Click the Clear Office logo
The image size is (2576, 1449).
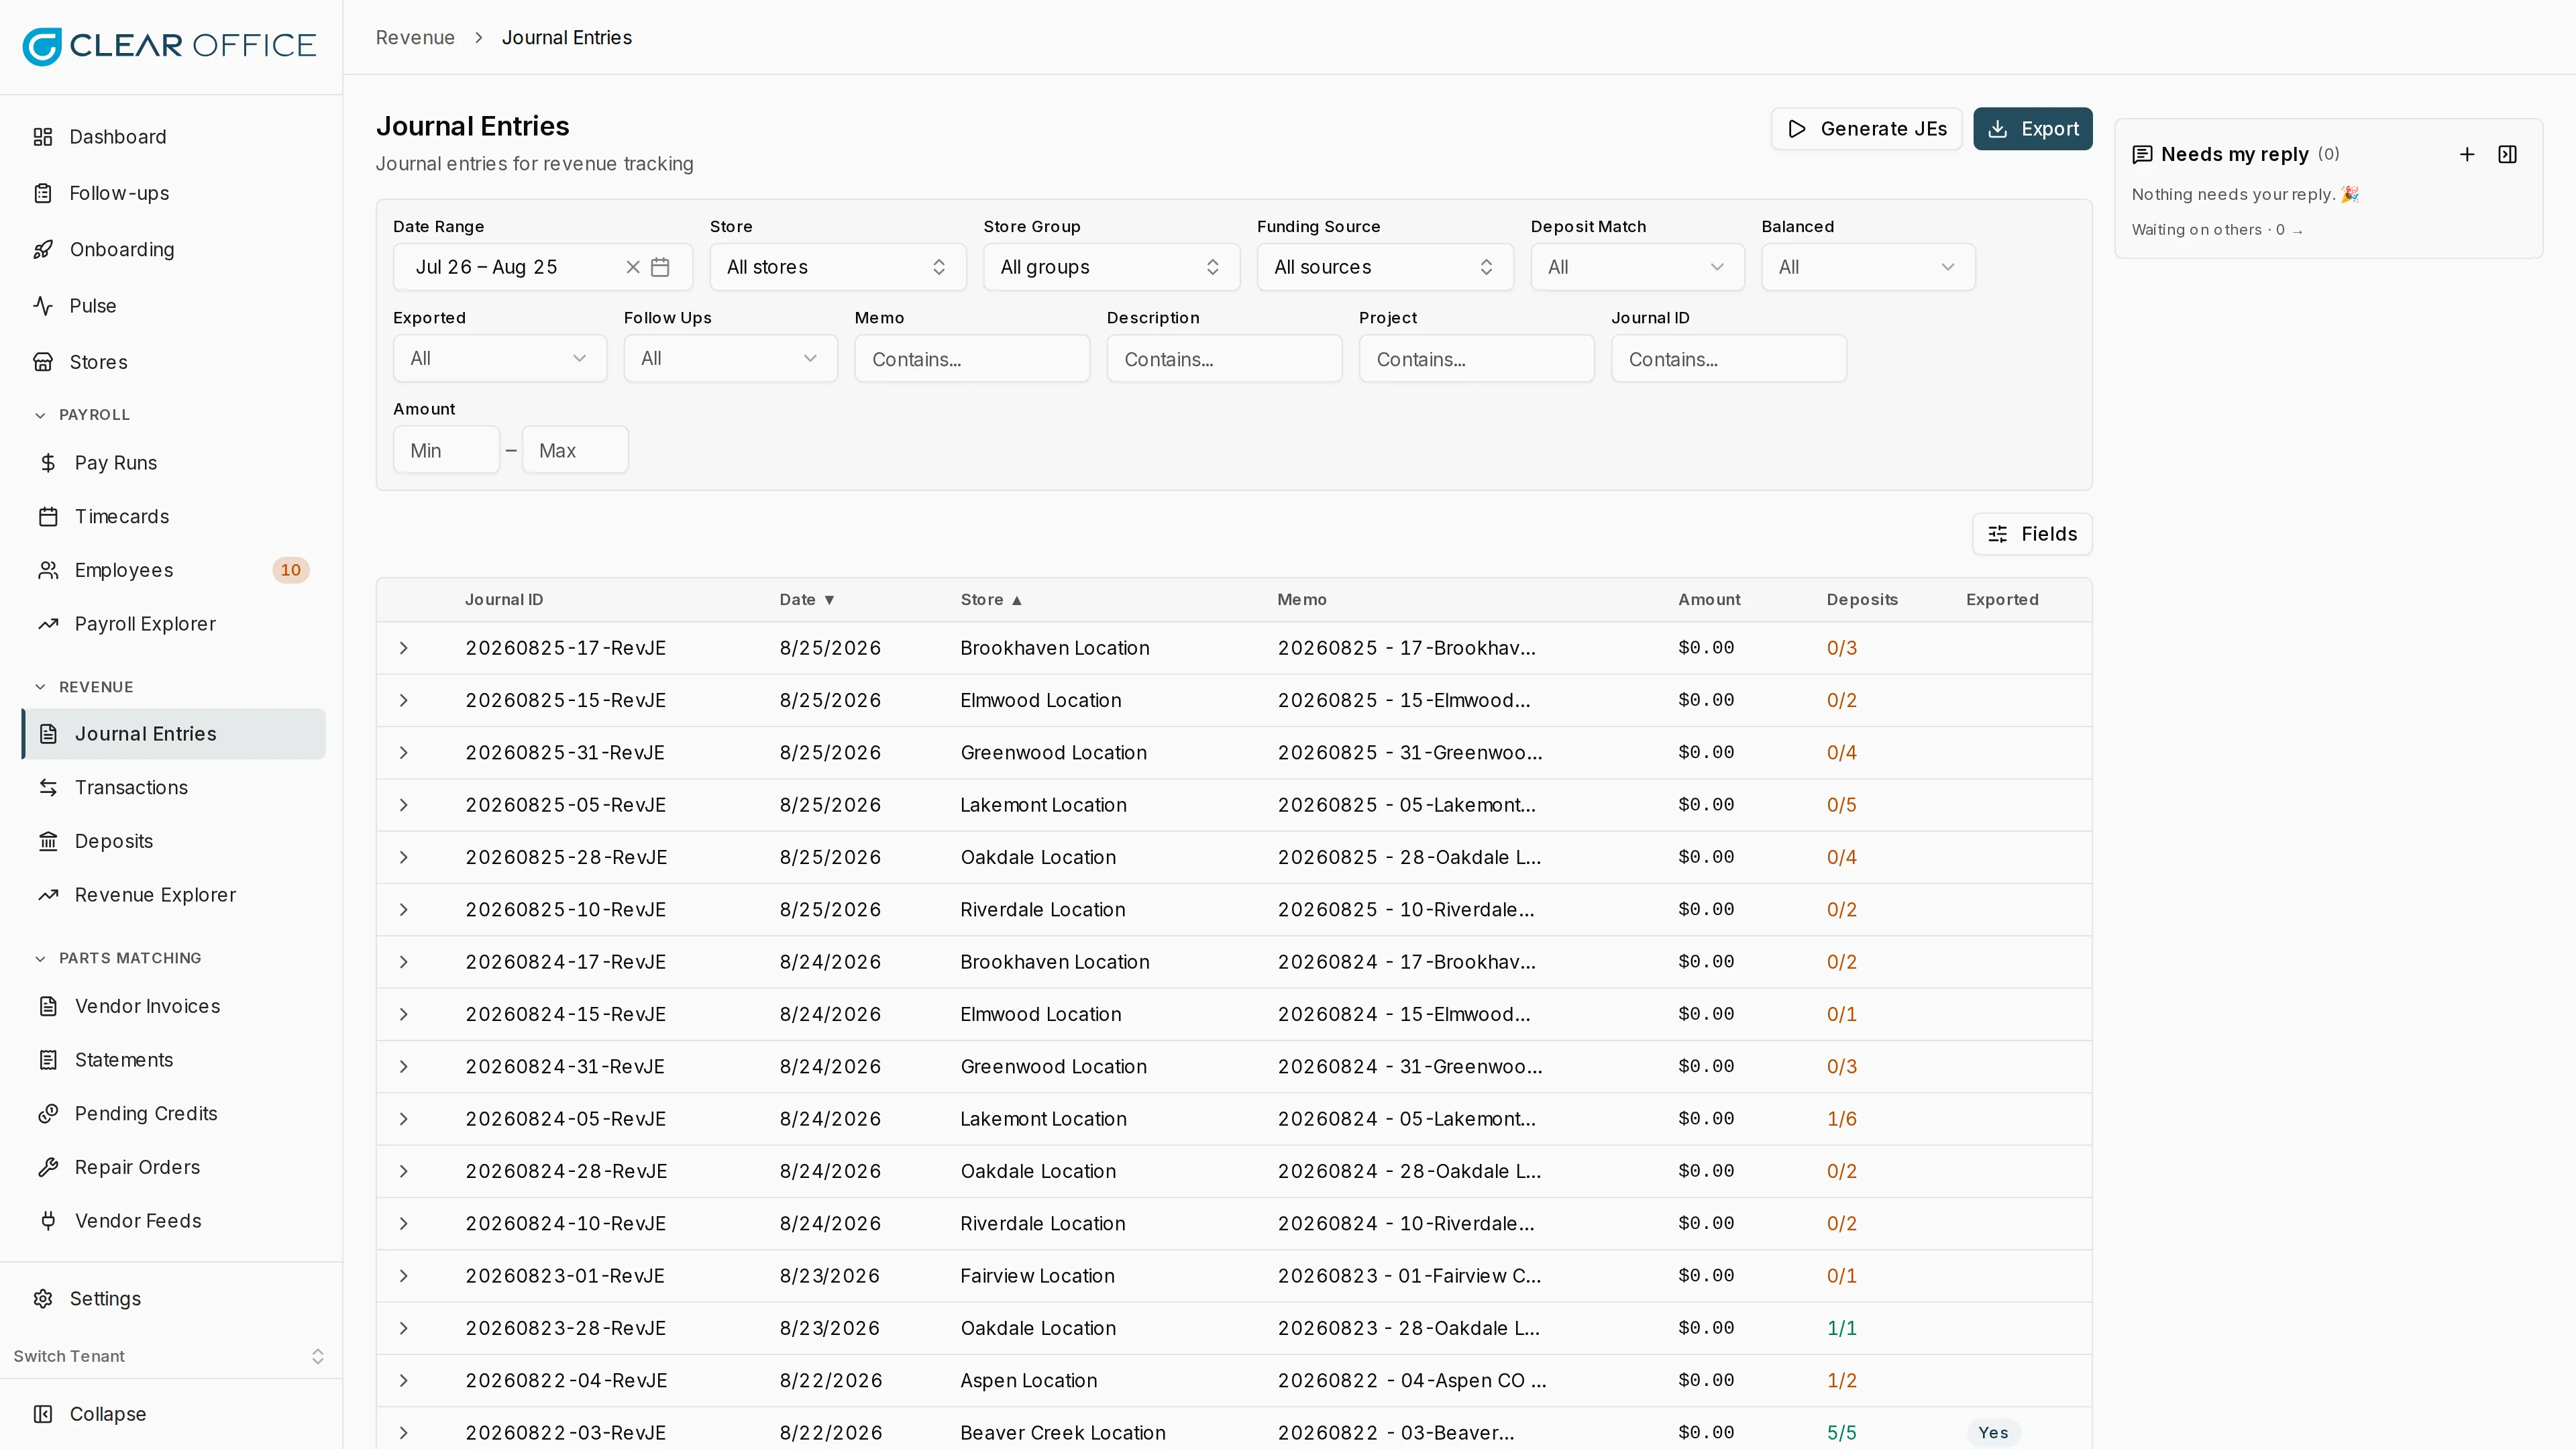coord(169,46)
